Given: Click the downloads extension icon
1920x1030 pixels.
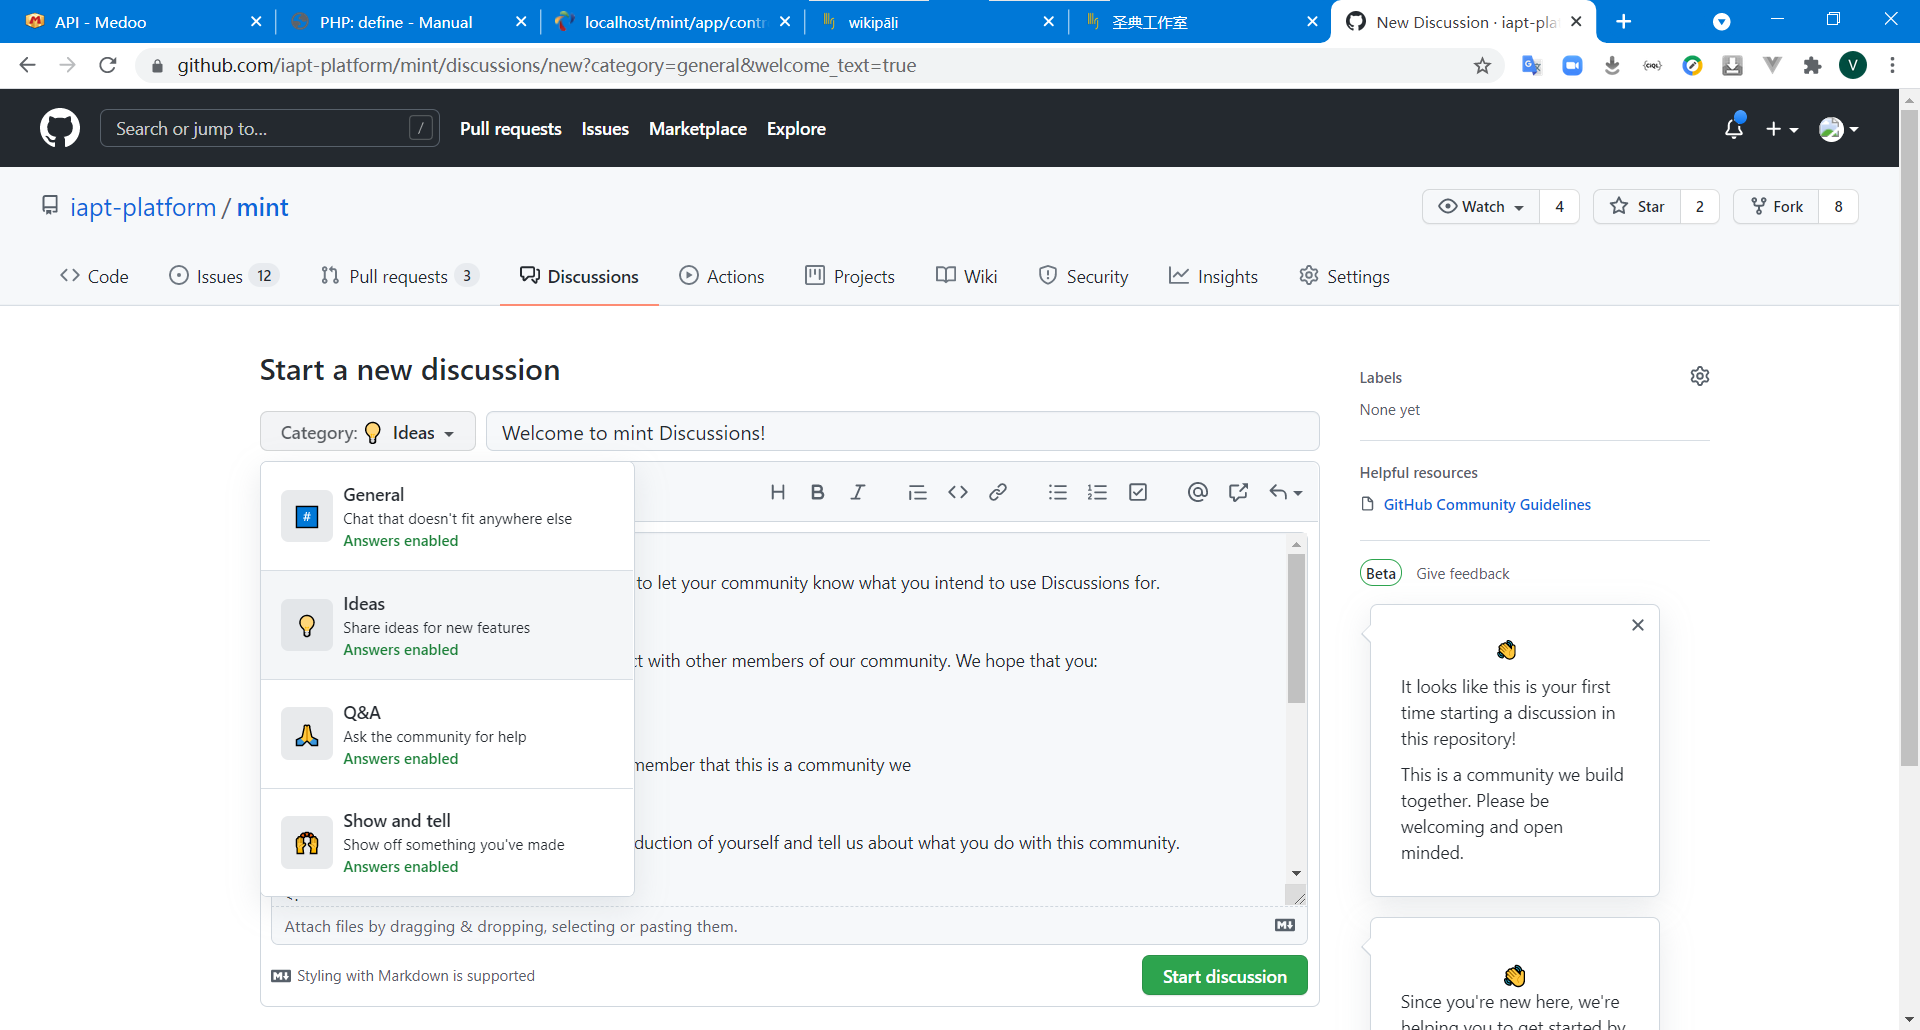Looking at the screenshot, I should pyautogui.click(x=1612, y=66).
